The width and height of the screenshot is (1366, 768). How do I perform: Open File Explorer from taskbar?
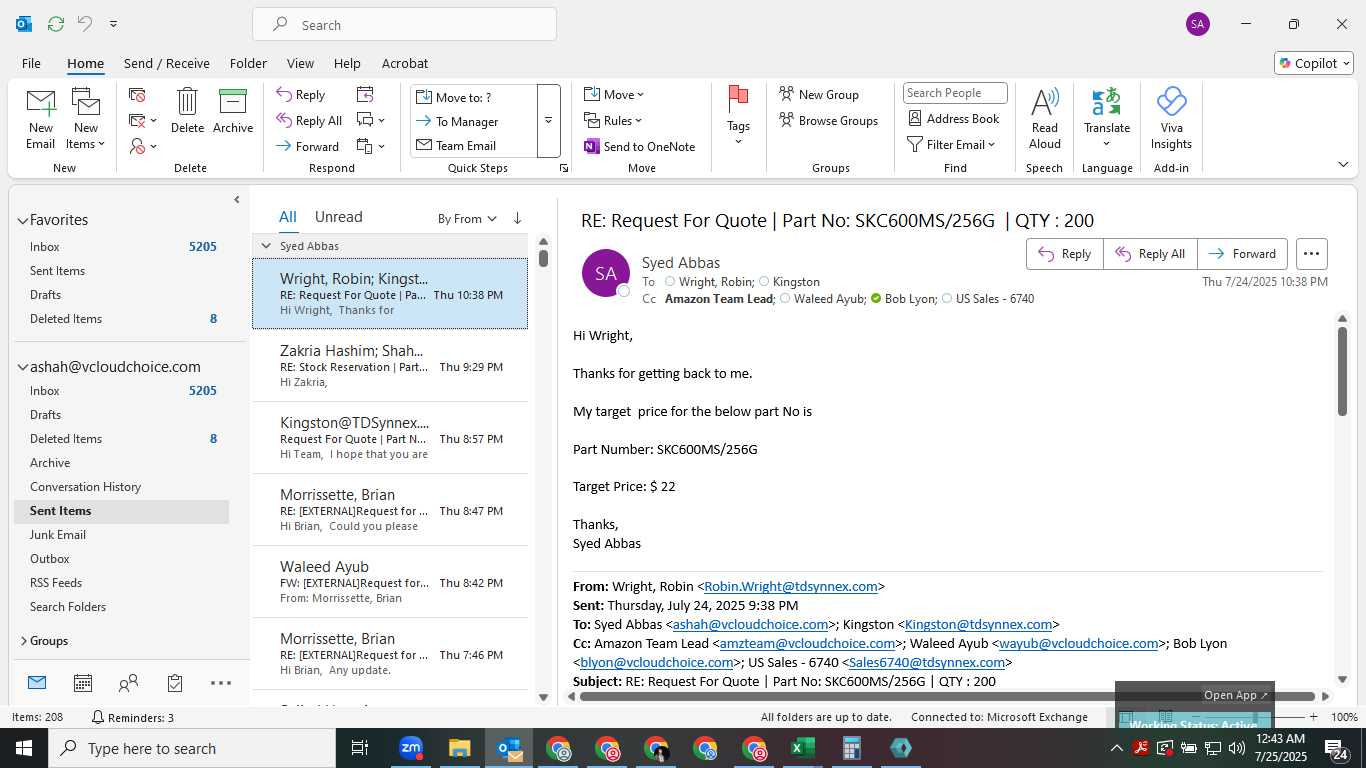[459, 748]
